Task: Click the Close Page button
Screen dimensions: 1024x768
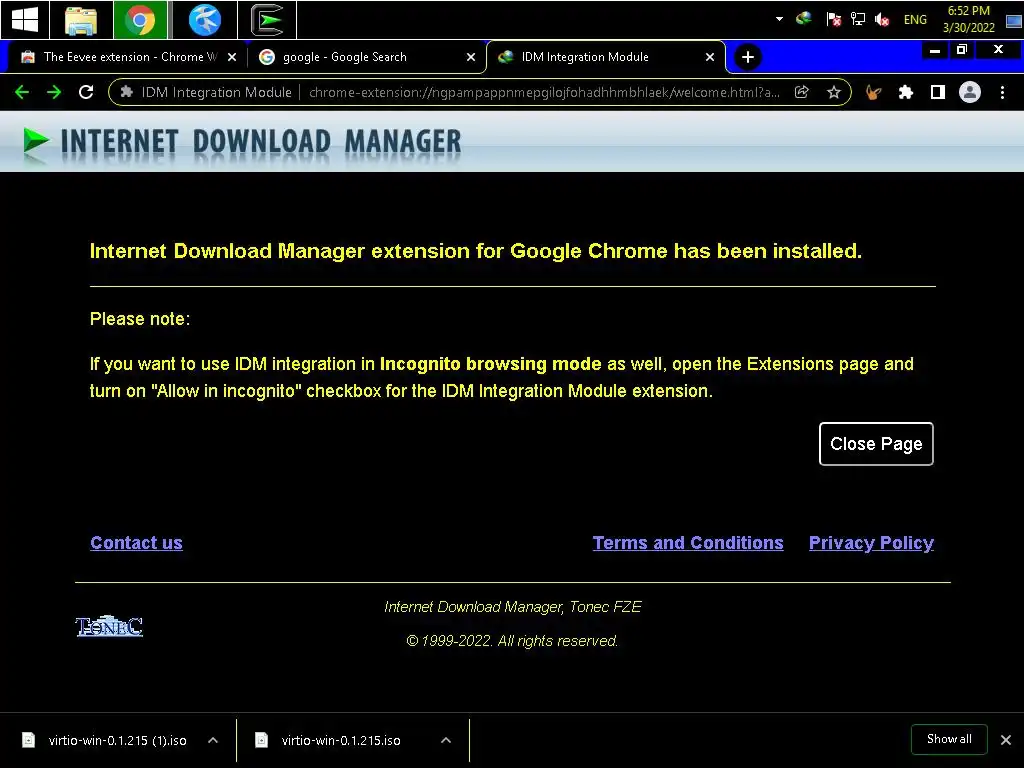Action: (876, 444)
